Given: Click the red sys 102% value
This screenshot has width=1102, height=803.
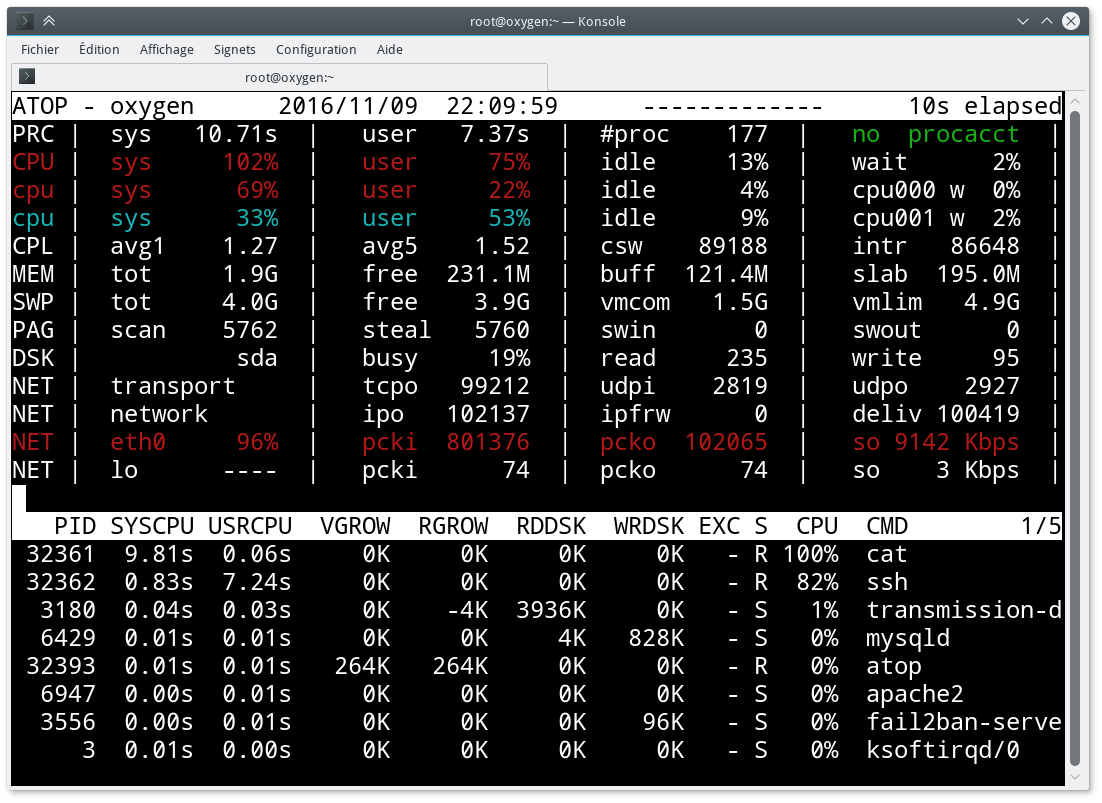Looking at the screenshot, I should point(250,162).
